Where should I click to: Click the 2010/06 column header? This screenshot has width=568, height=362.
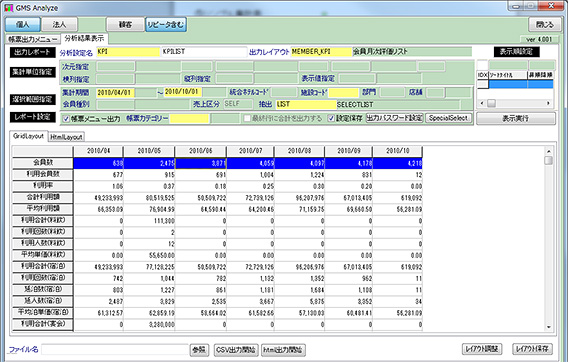[x=201, y=151]
